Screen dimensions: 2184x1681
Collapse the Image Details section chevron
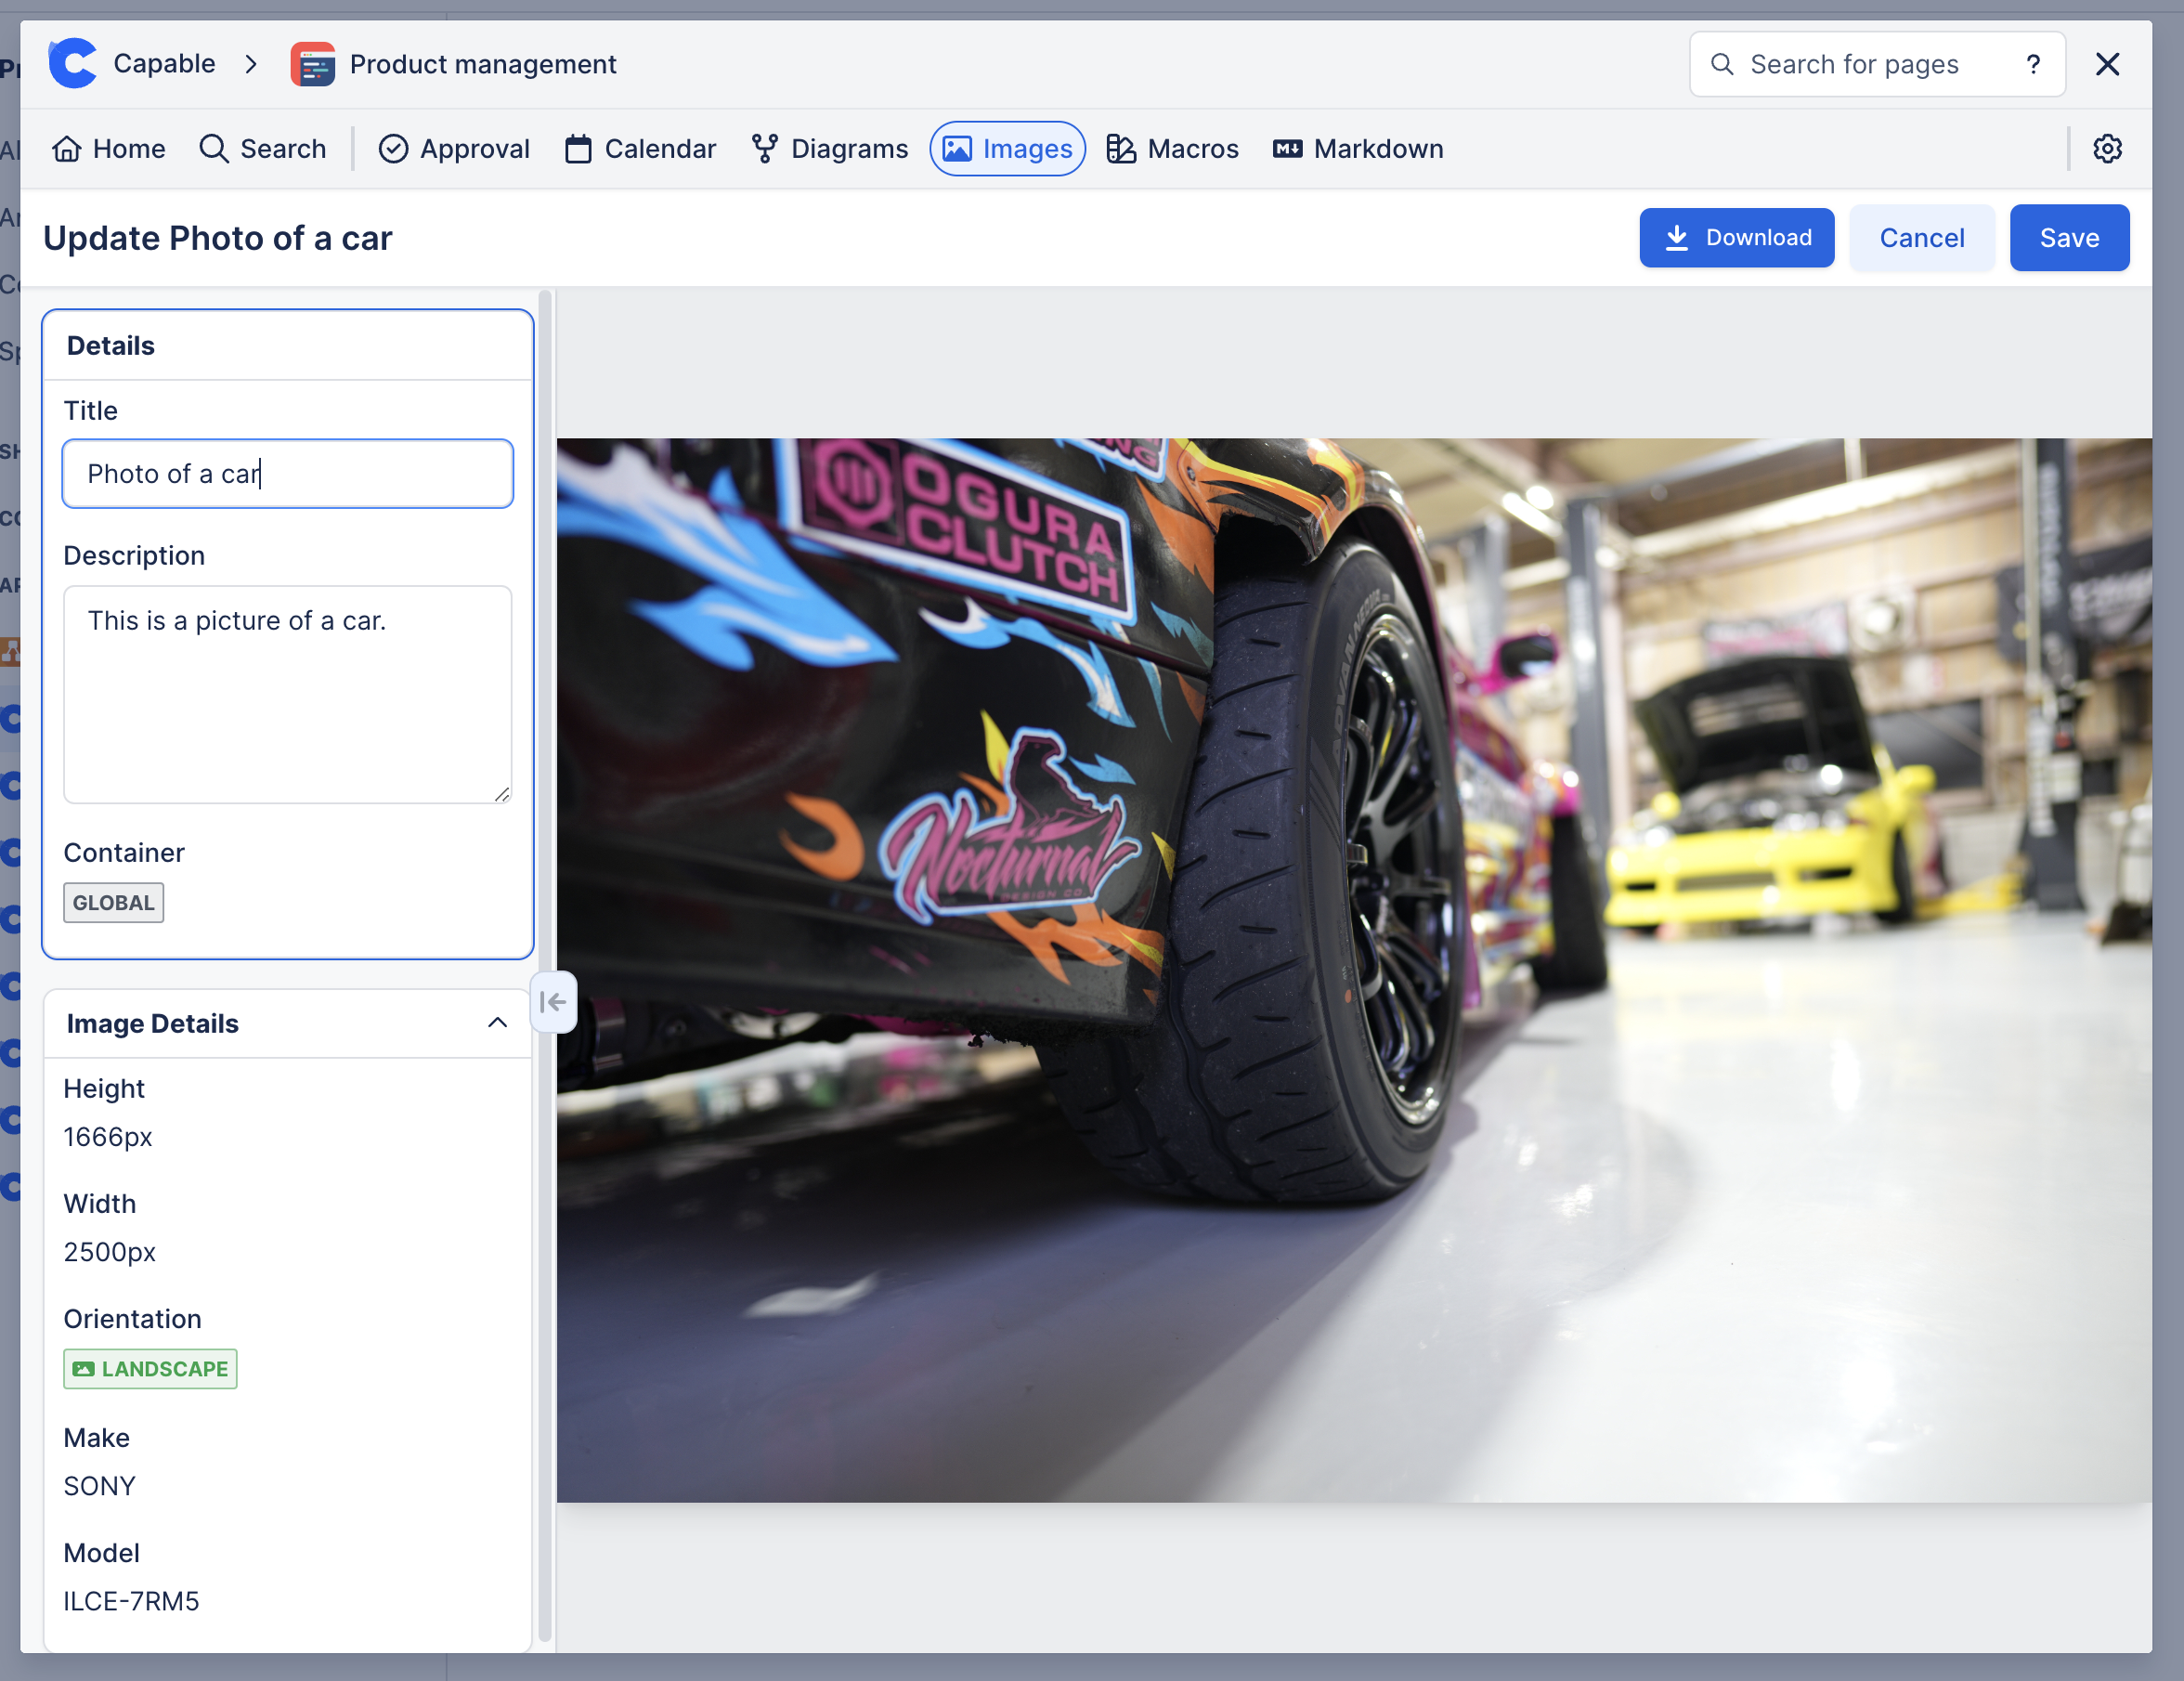pyautogui.click(x=497, y=1023)
